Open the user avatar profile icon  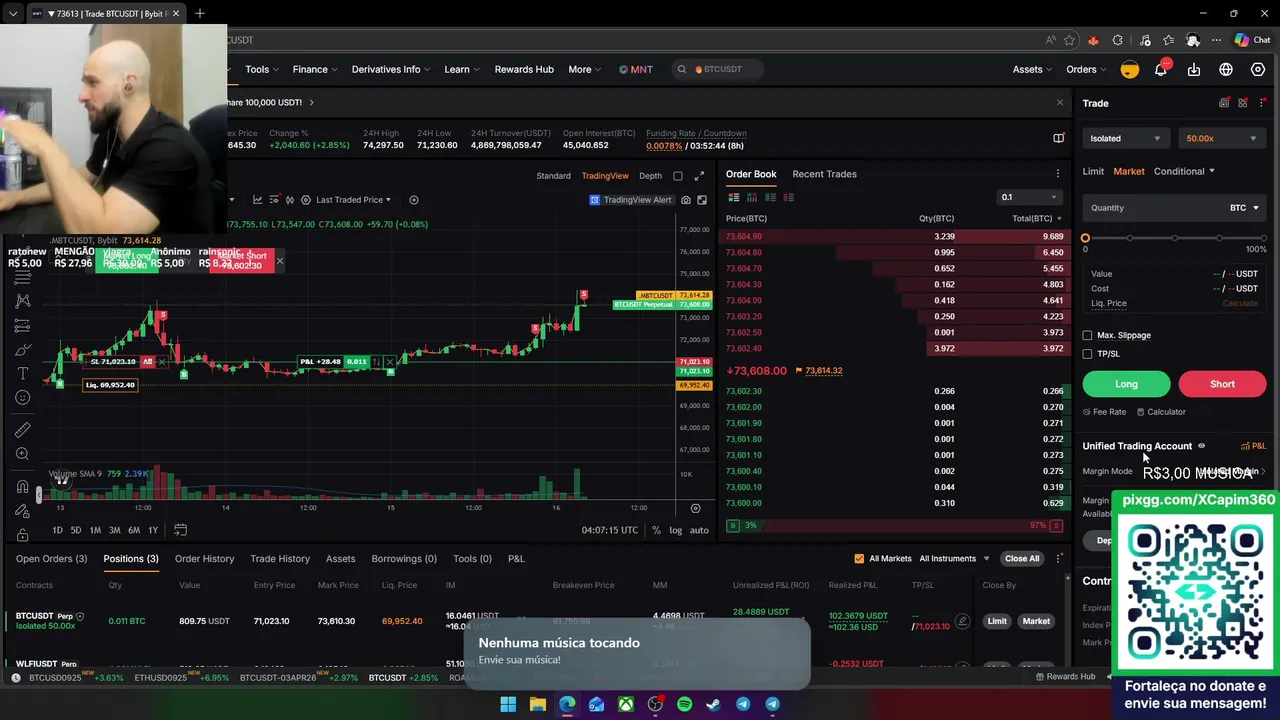point(1129,69)
